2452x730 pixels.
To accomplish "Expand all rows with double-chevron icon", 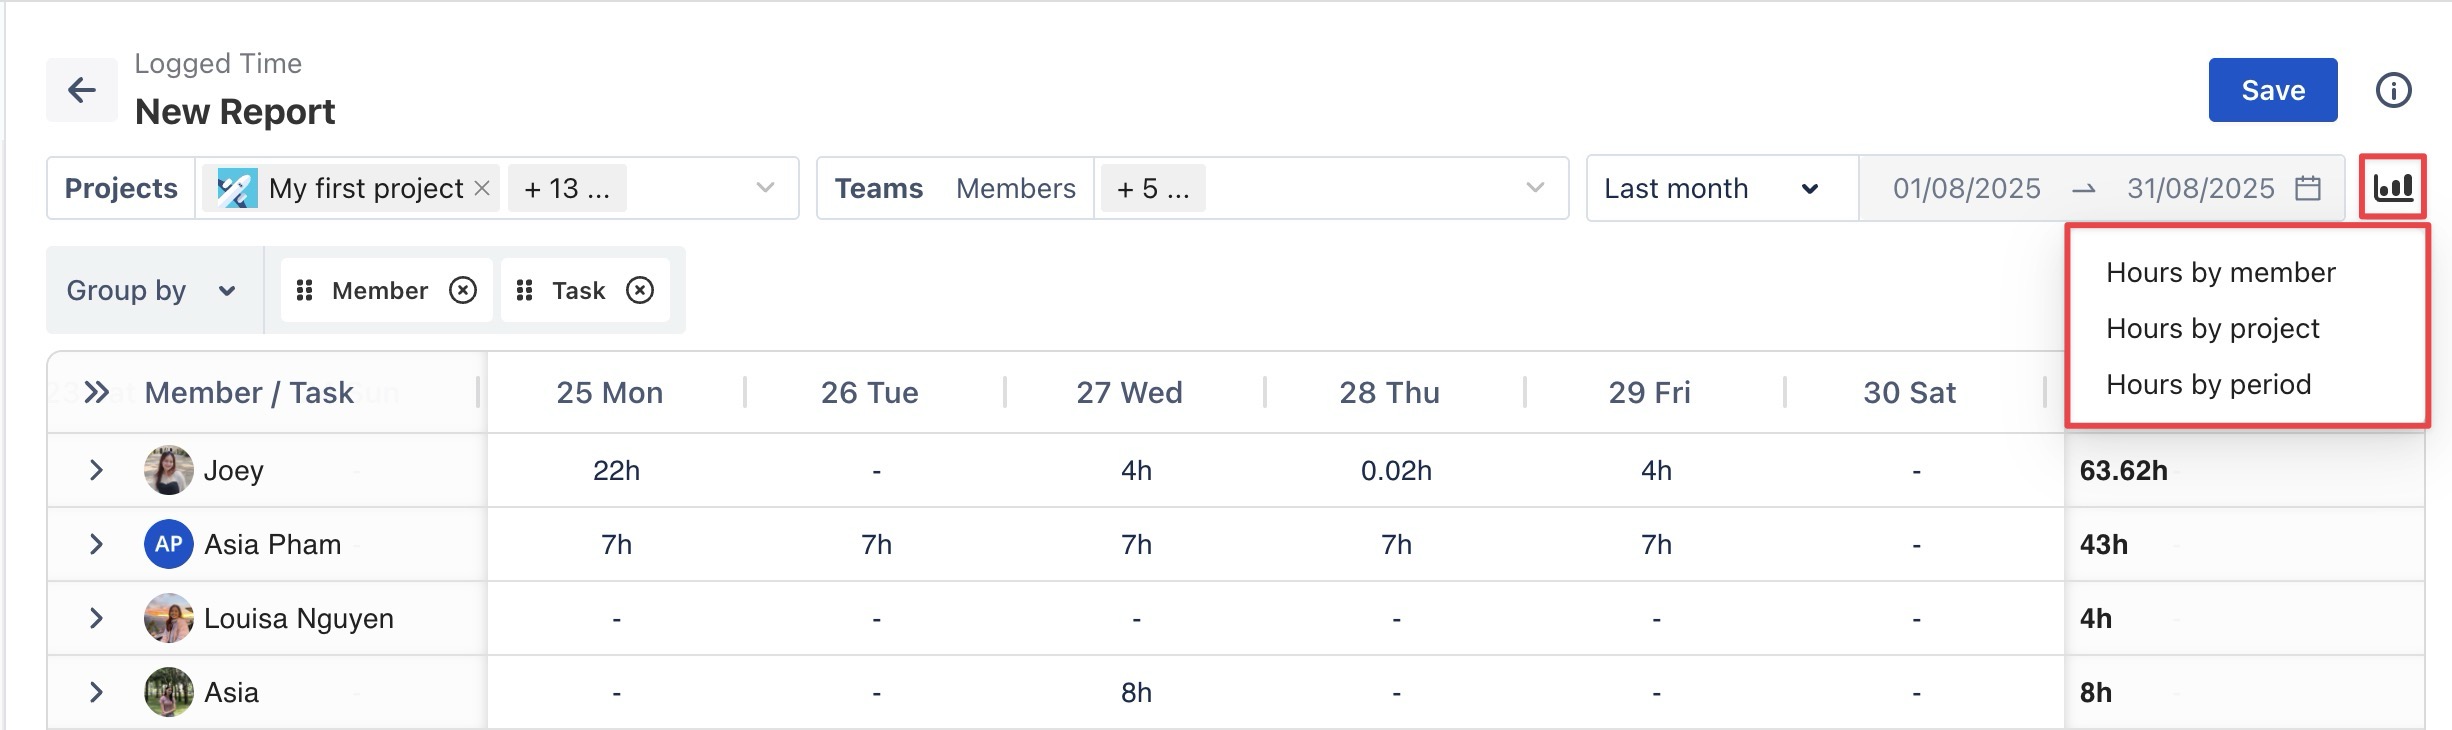I will pyautogui.click(x=96, y=392).
